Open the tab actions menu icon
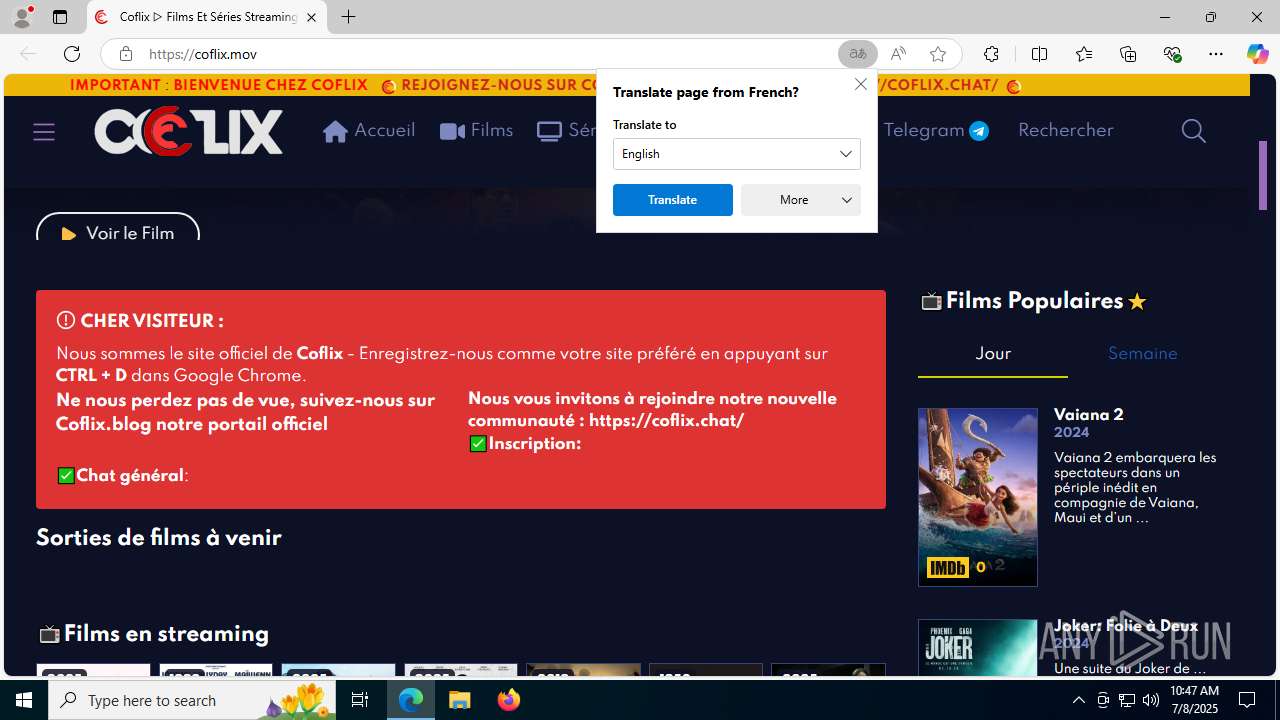The image size is (1280, 720). [60, 17]
